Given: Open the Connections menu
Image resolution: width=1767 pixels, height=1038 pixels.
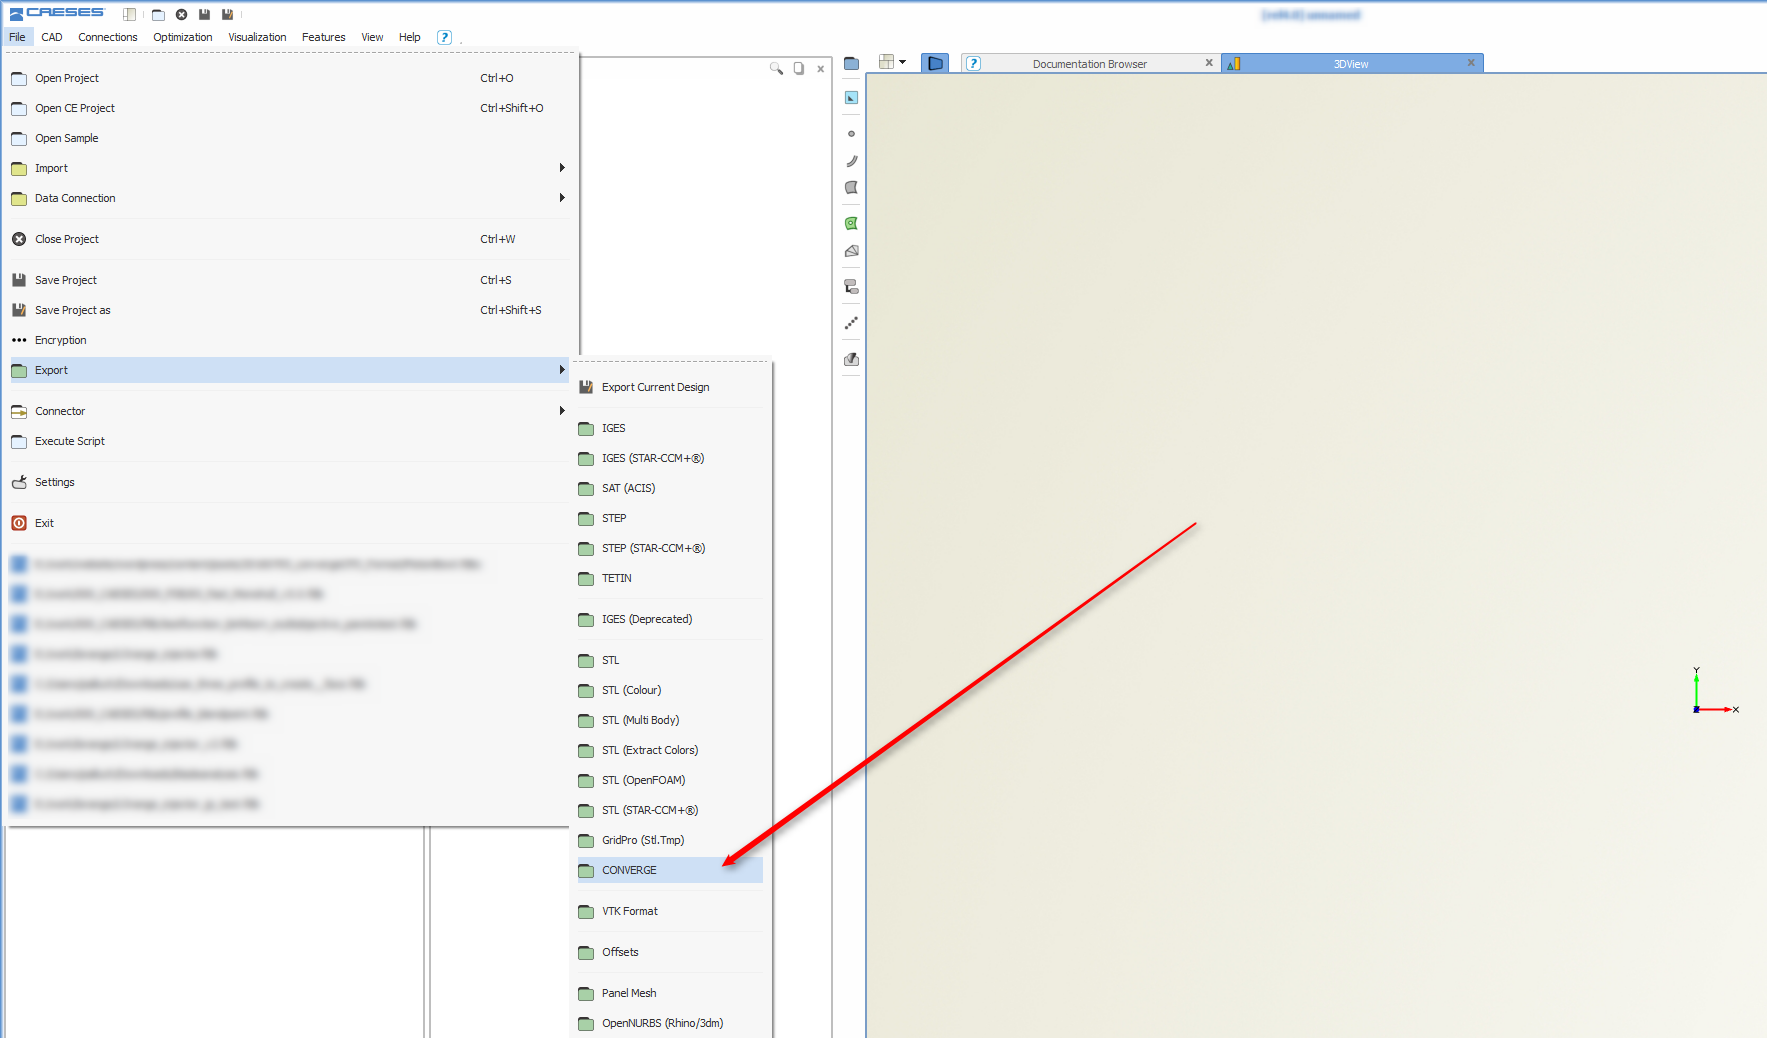Looking at the screenshot, I should coord(108,37).
